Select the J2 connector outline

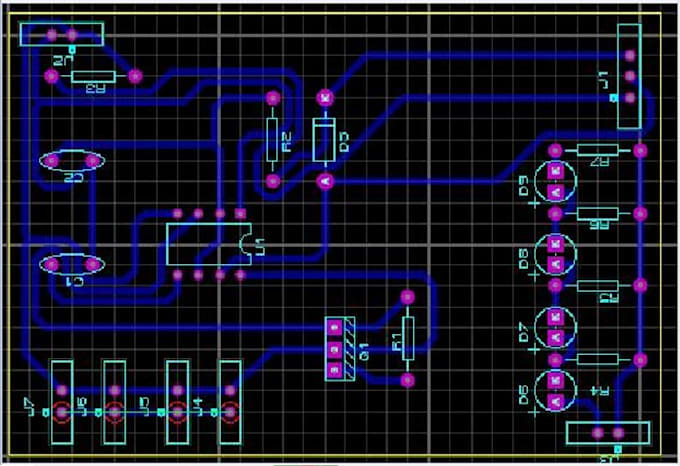click(x=62, y=34)
